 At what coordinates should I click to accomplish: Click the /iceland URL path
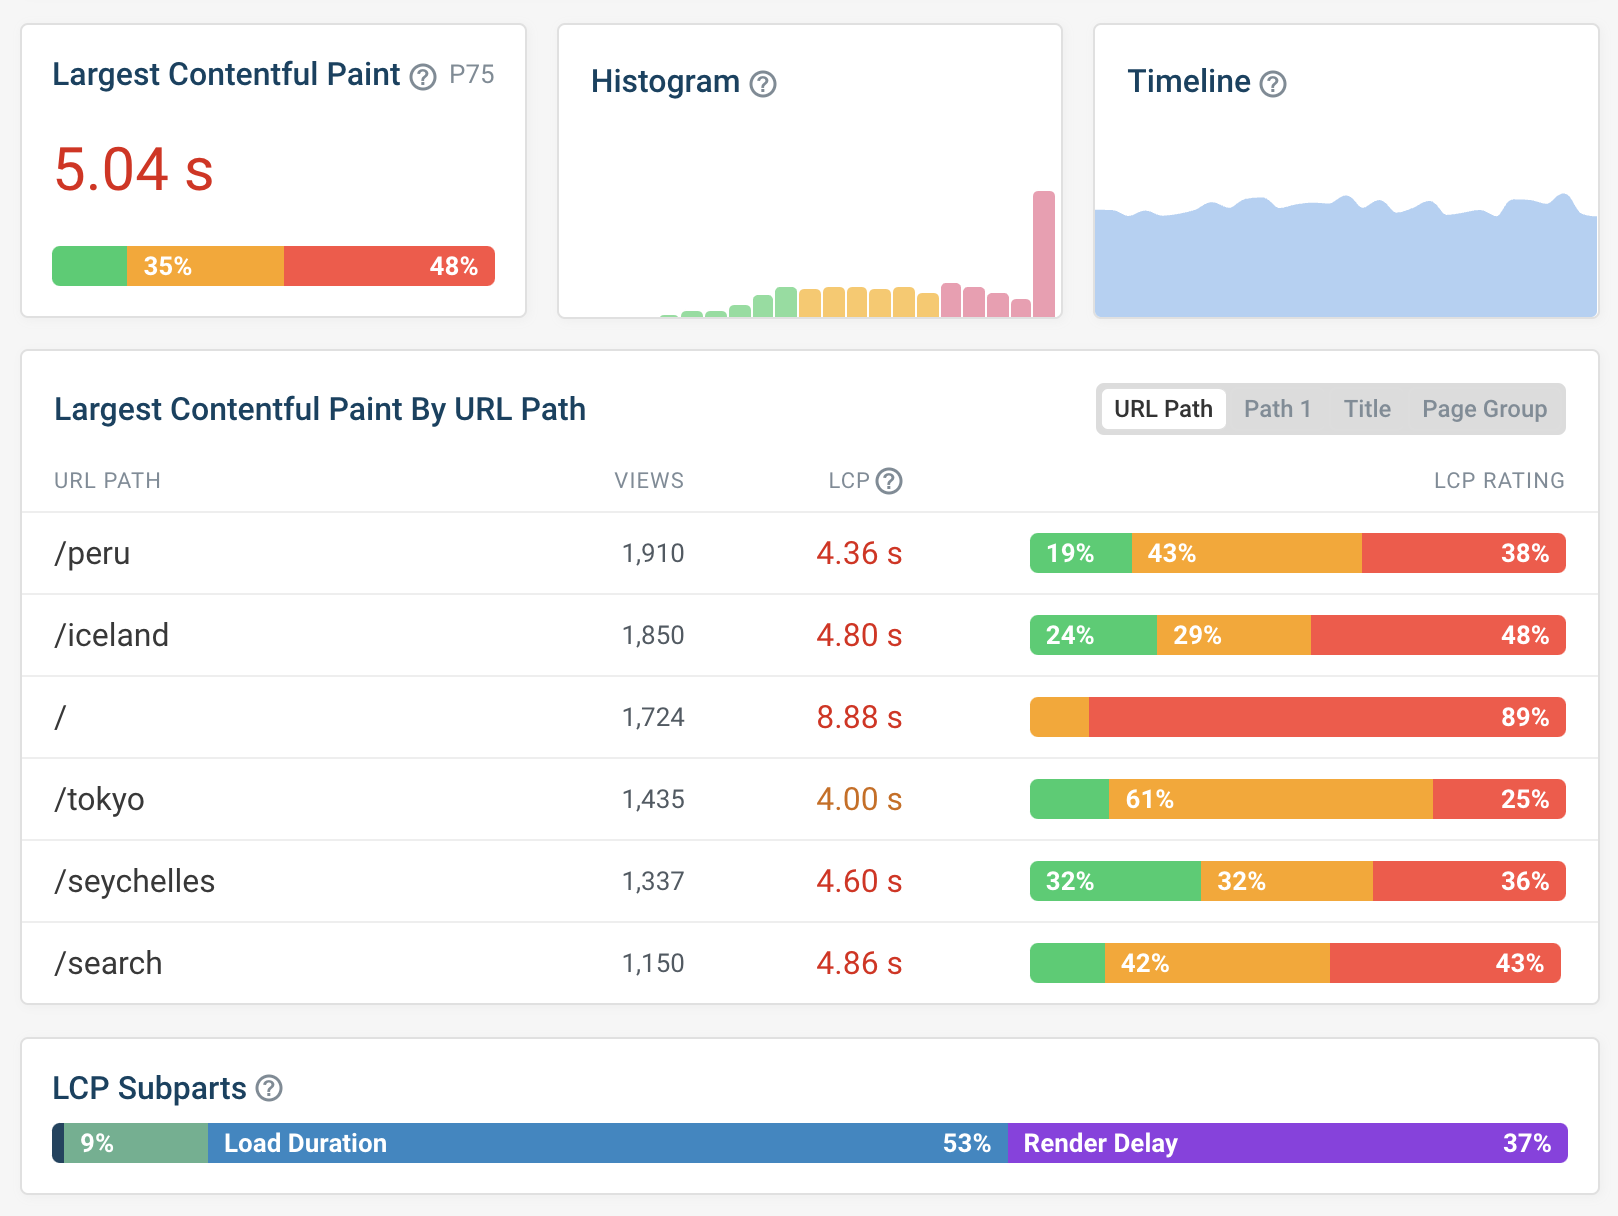[112, 635]
